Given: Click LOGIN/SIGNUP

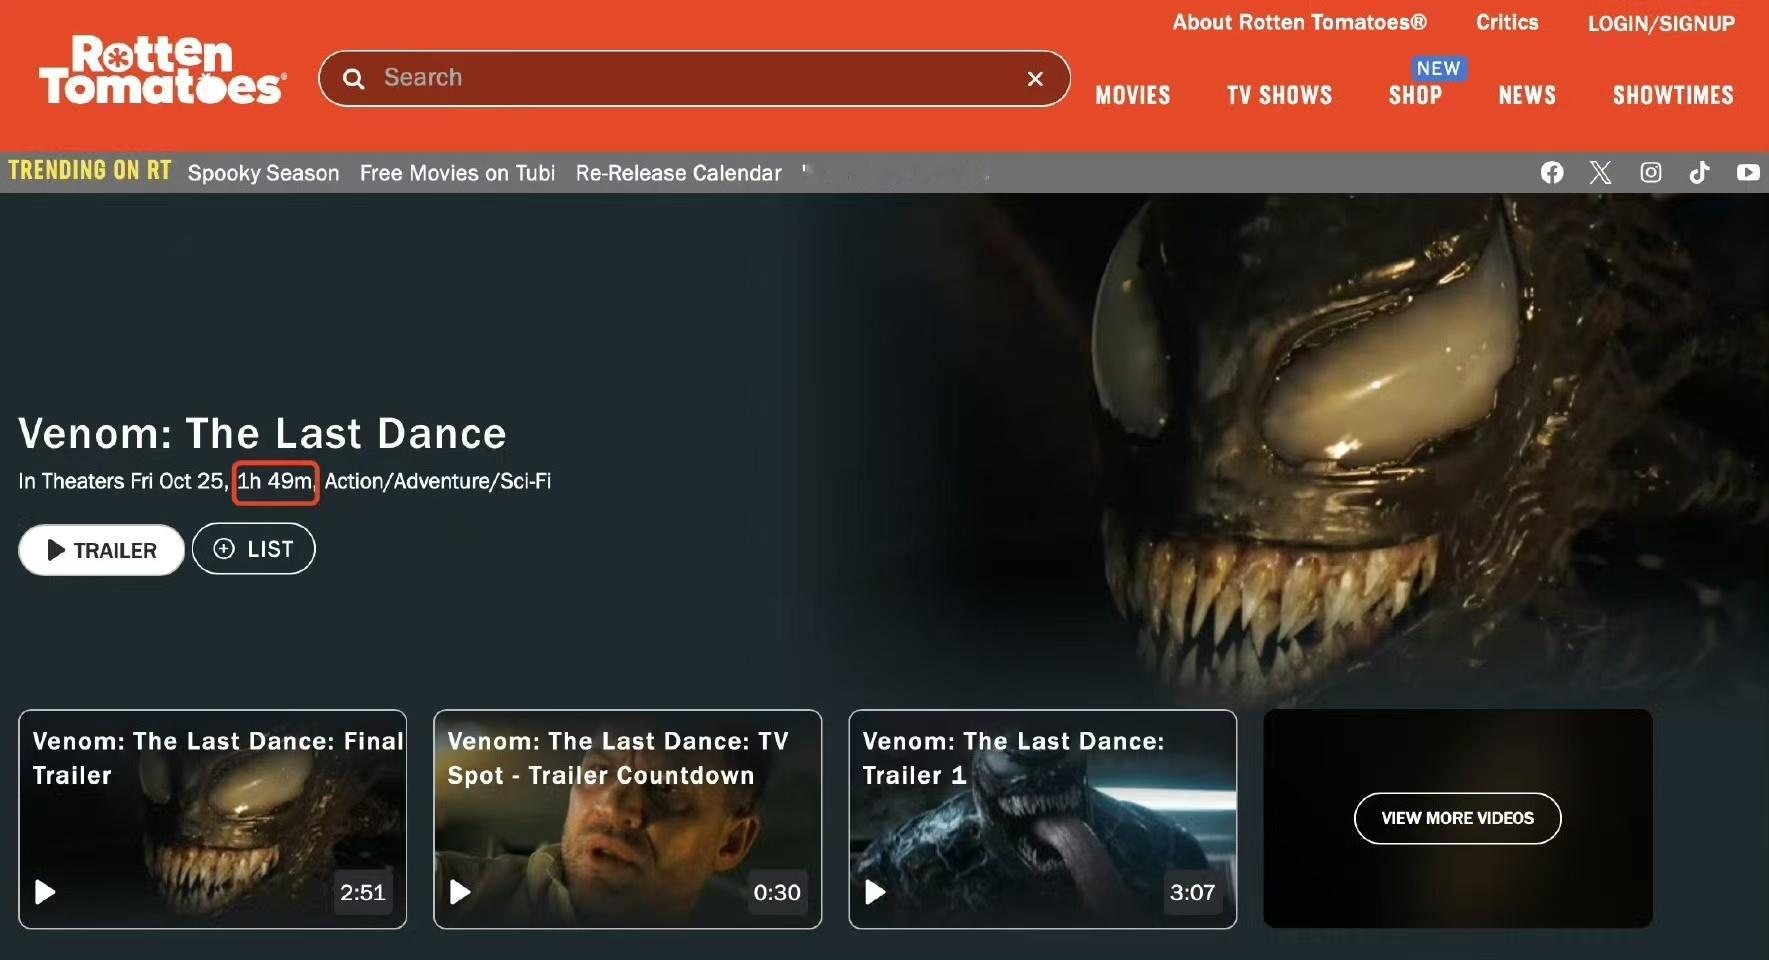Looking at the screenshot, I should point(1661,23).
